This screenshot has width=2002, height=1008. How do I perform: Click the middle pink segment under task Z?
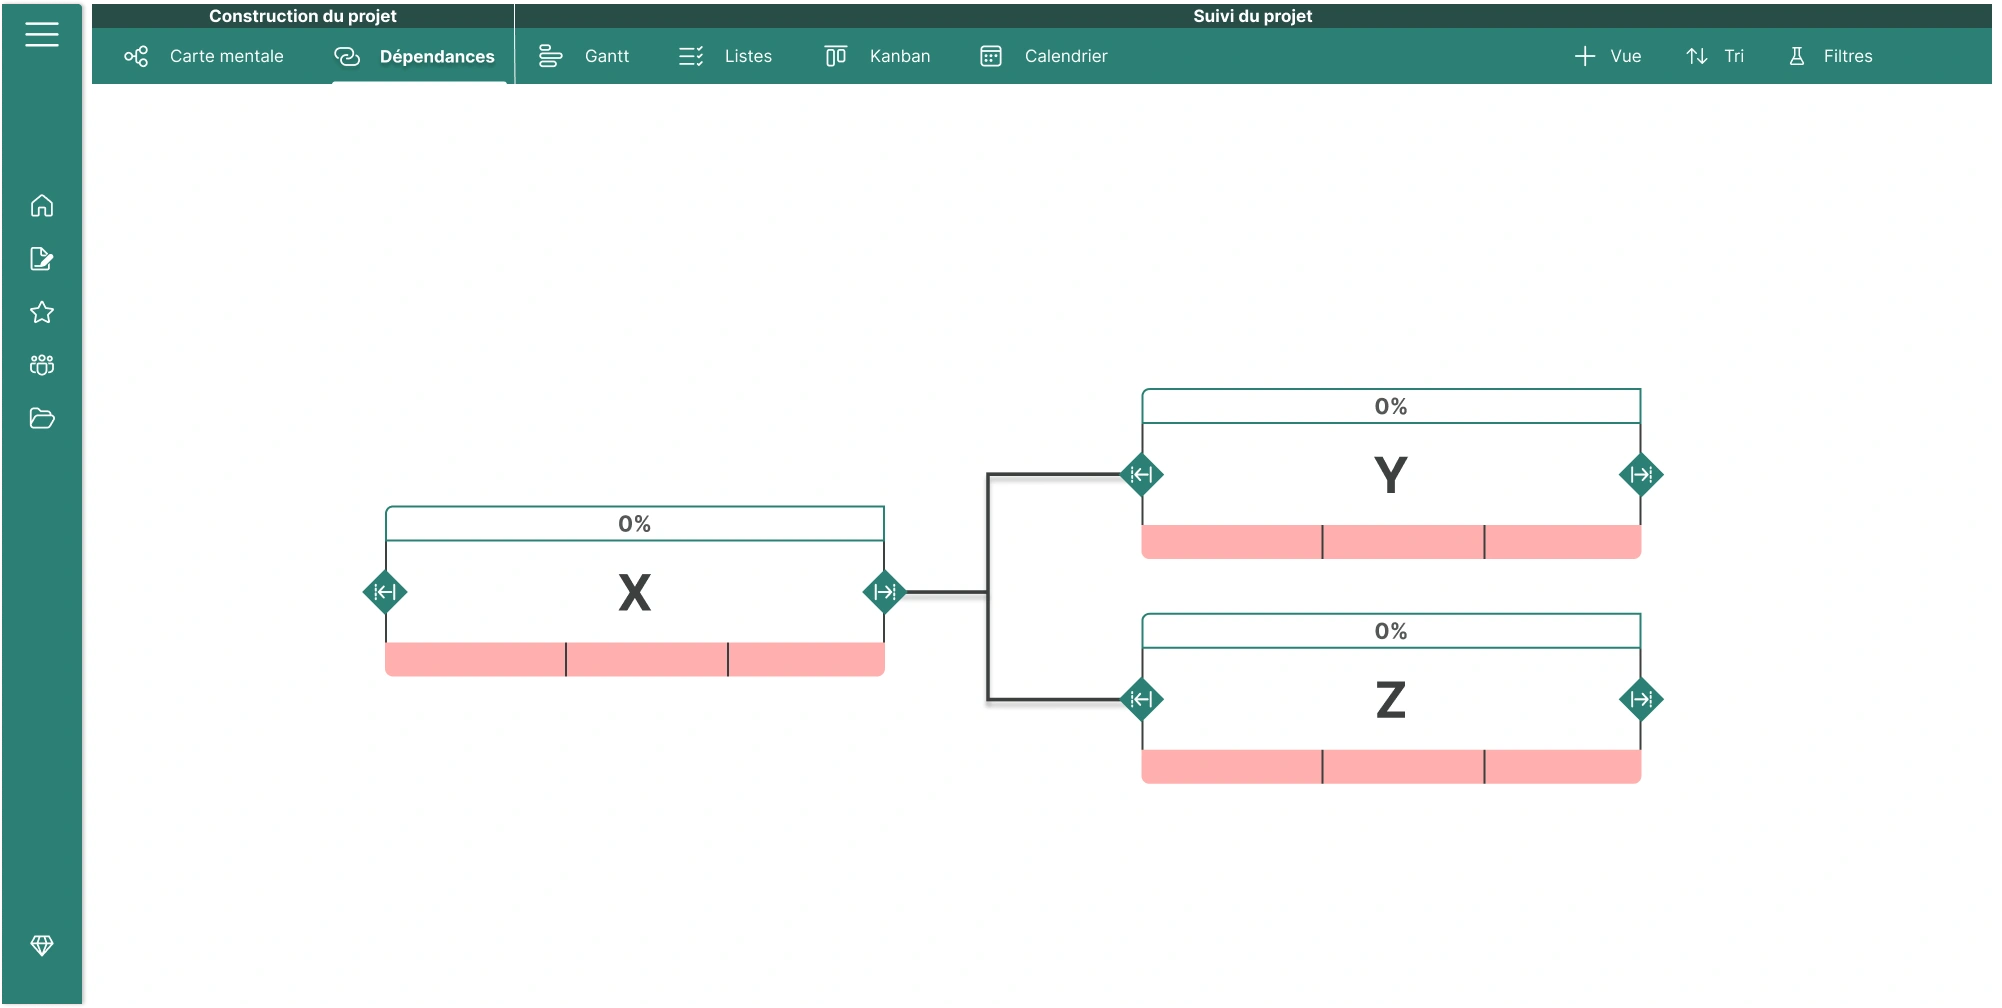click(1403, 766)
